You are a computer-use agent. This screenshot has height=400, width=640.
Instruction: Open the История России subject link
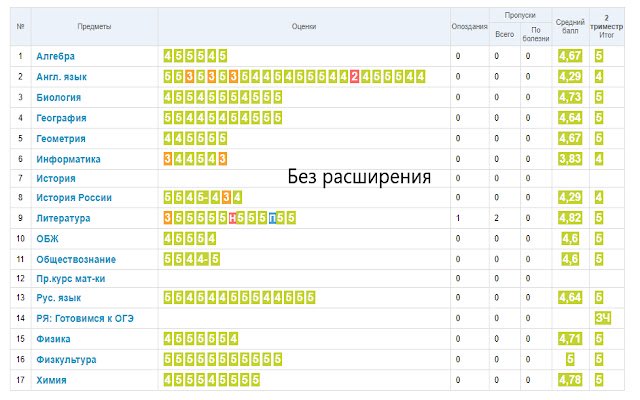click(74, 198)
